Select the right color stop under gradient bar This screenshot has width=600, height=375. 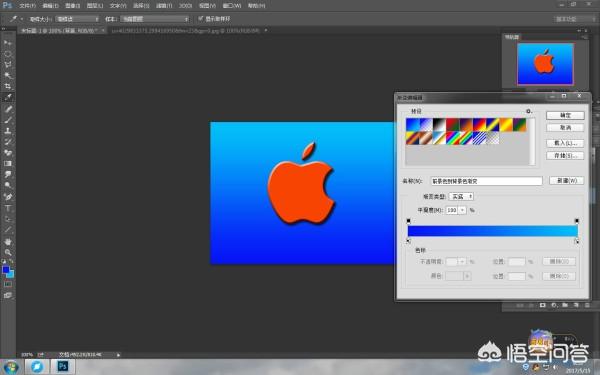coord(577,241)
